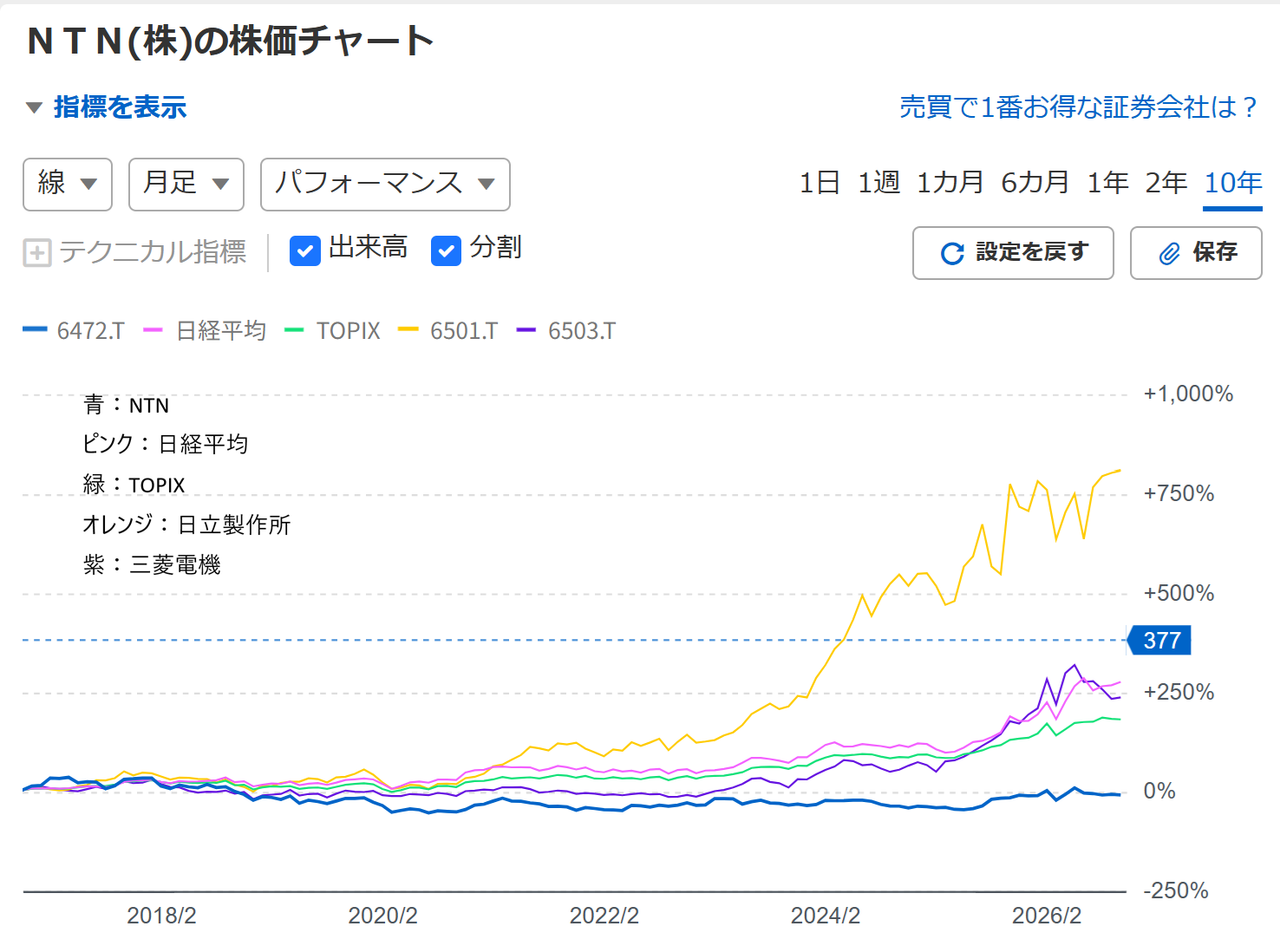The height and width of the screenshot is (938, 1280).
Task: Expand テクニカル指標 with the plus icon
Action: tap(37, 252)
